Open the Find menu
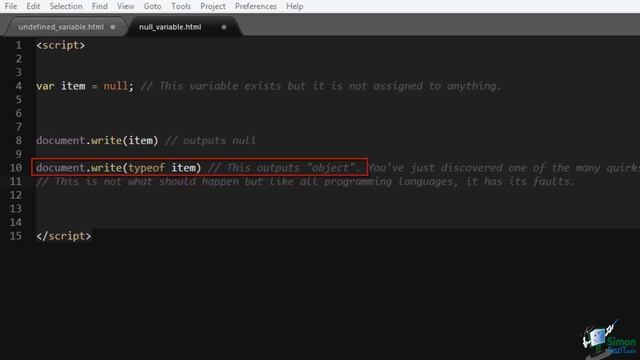This screenshot has height=360, width=640. (x=100, y=6)
